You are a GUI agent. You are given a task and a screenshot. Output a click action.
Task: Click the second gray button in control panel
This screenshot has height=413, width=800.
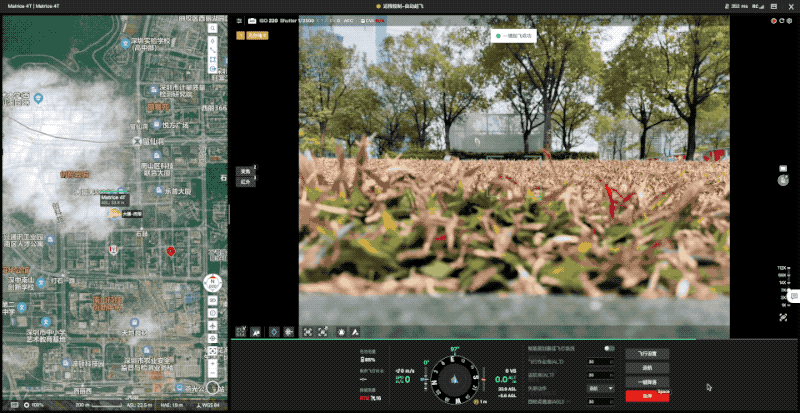tap(647, 368)
